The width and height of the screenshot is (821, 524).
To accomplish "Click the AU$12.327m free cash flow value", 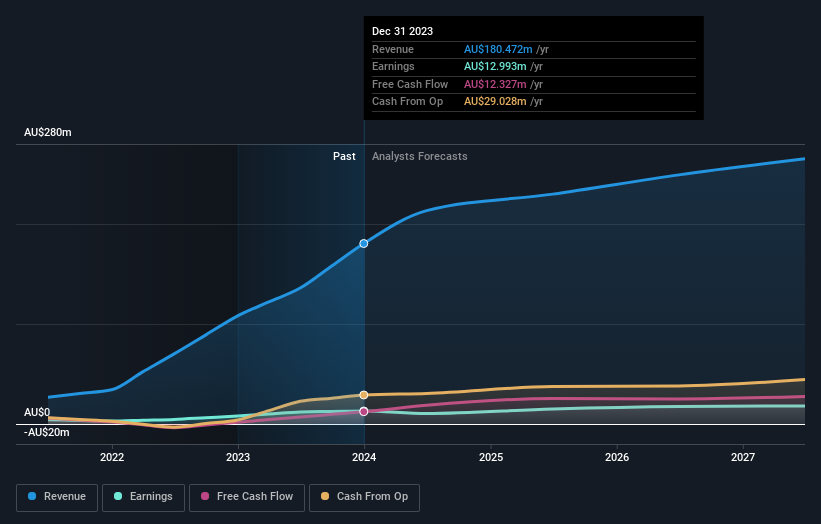I will (x=495, y=84).
